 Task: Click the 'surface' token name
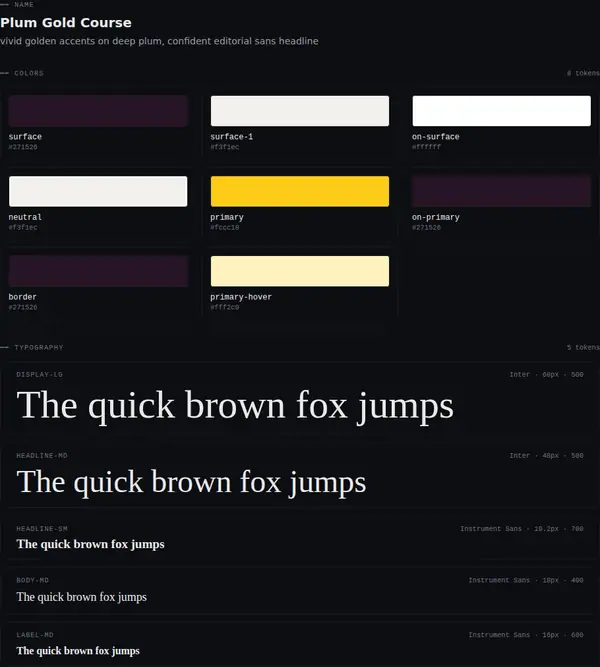(x=25, y=137)
